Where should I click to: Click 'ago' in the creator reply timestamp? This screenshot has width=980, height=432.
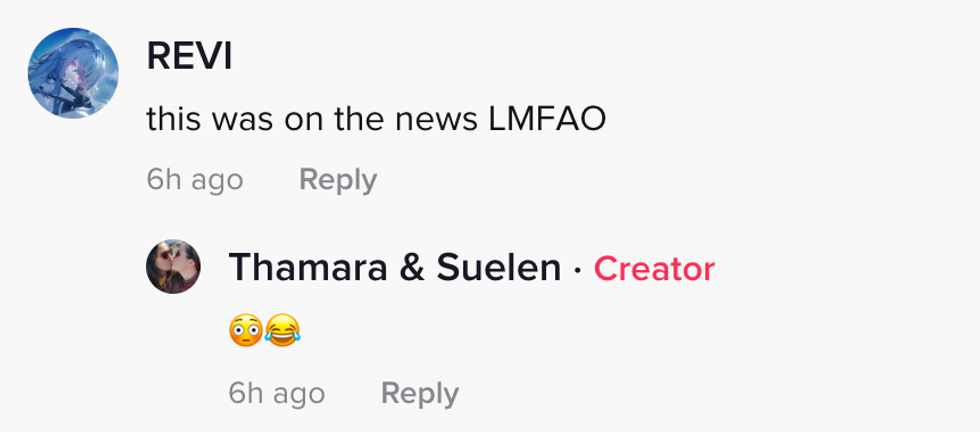coord(299,396)
